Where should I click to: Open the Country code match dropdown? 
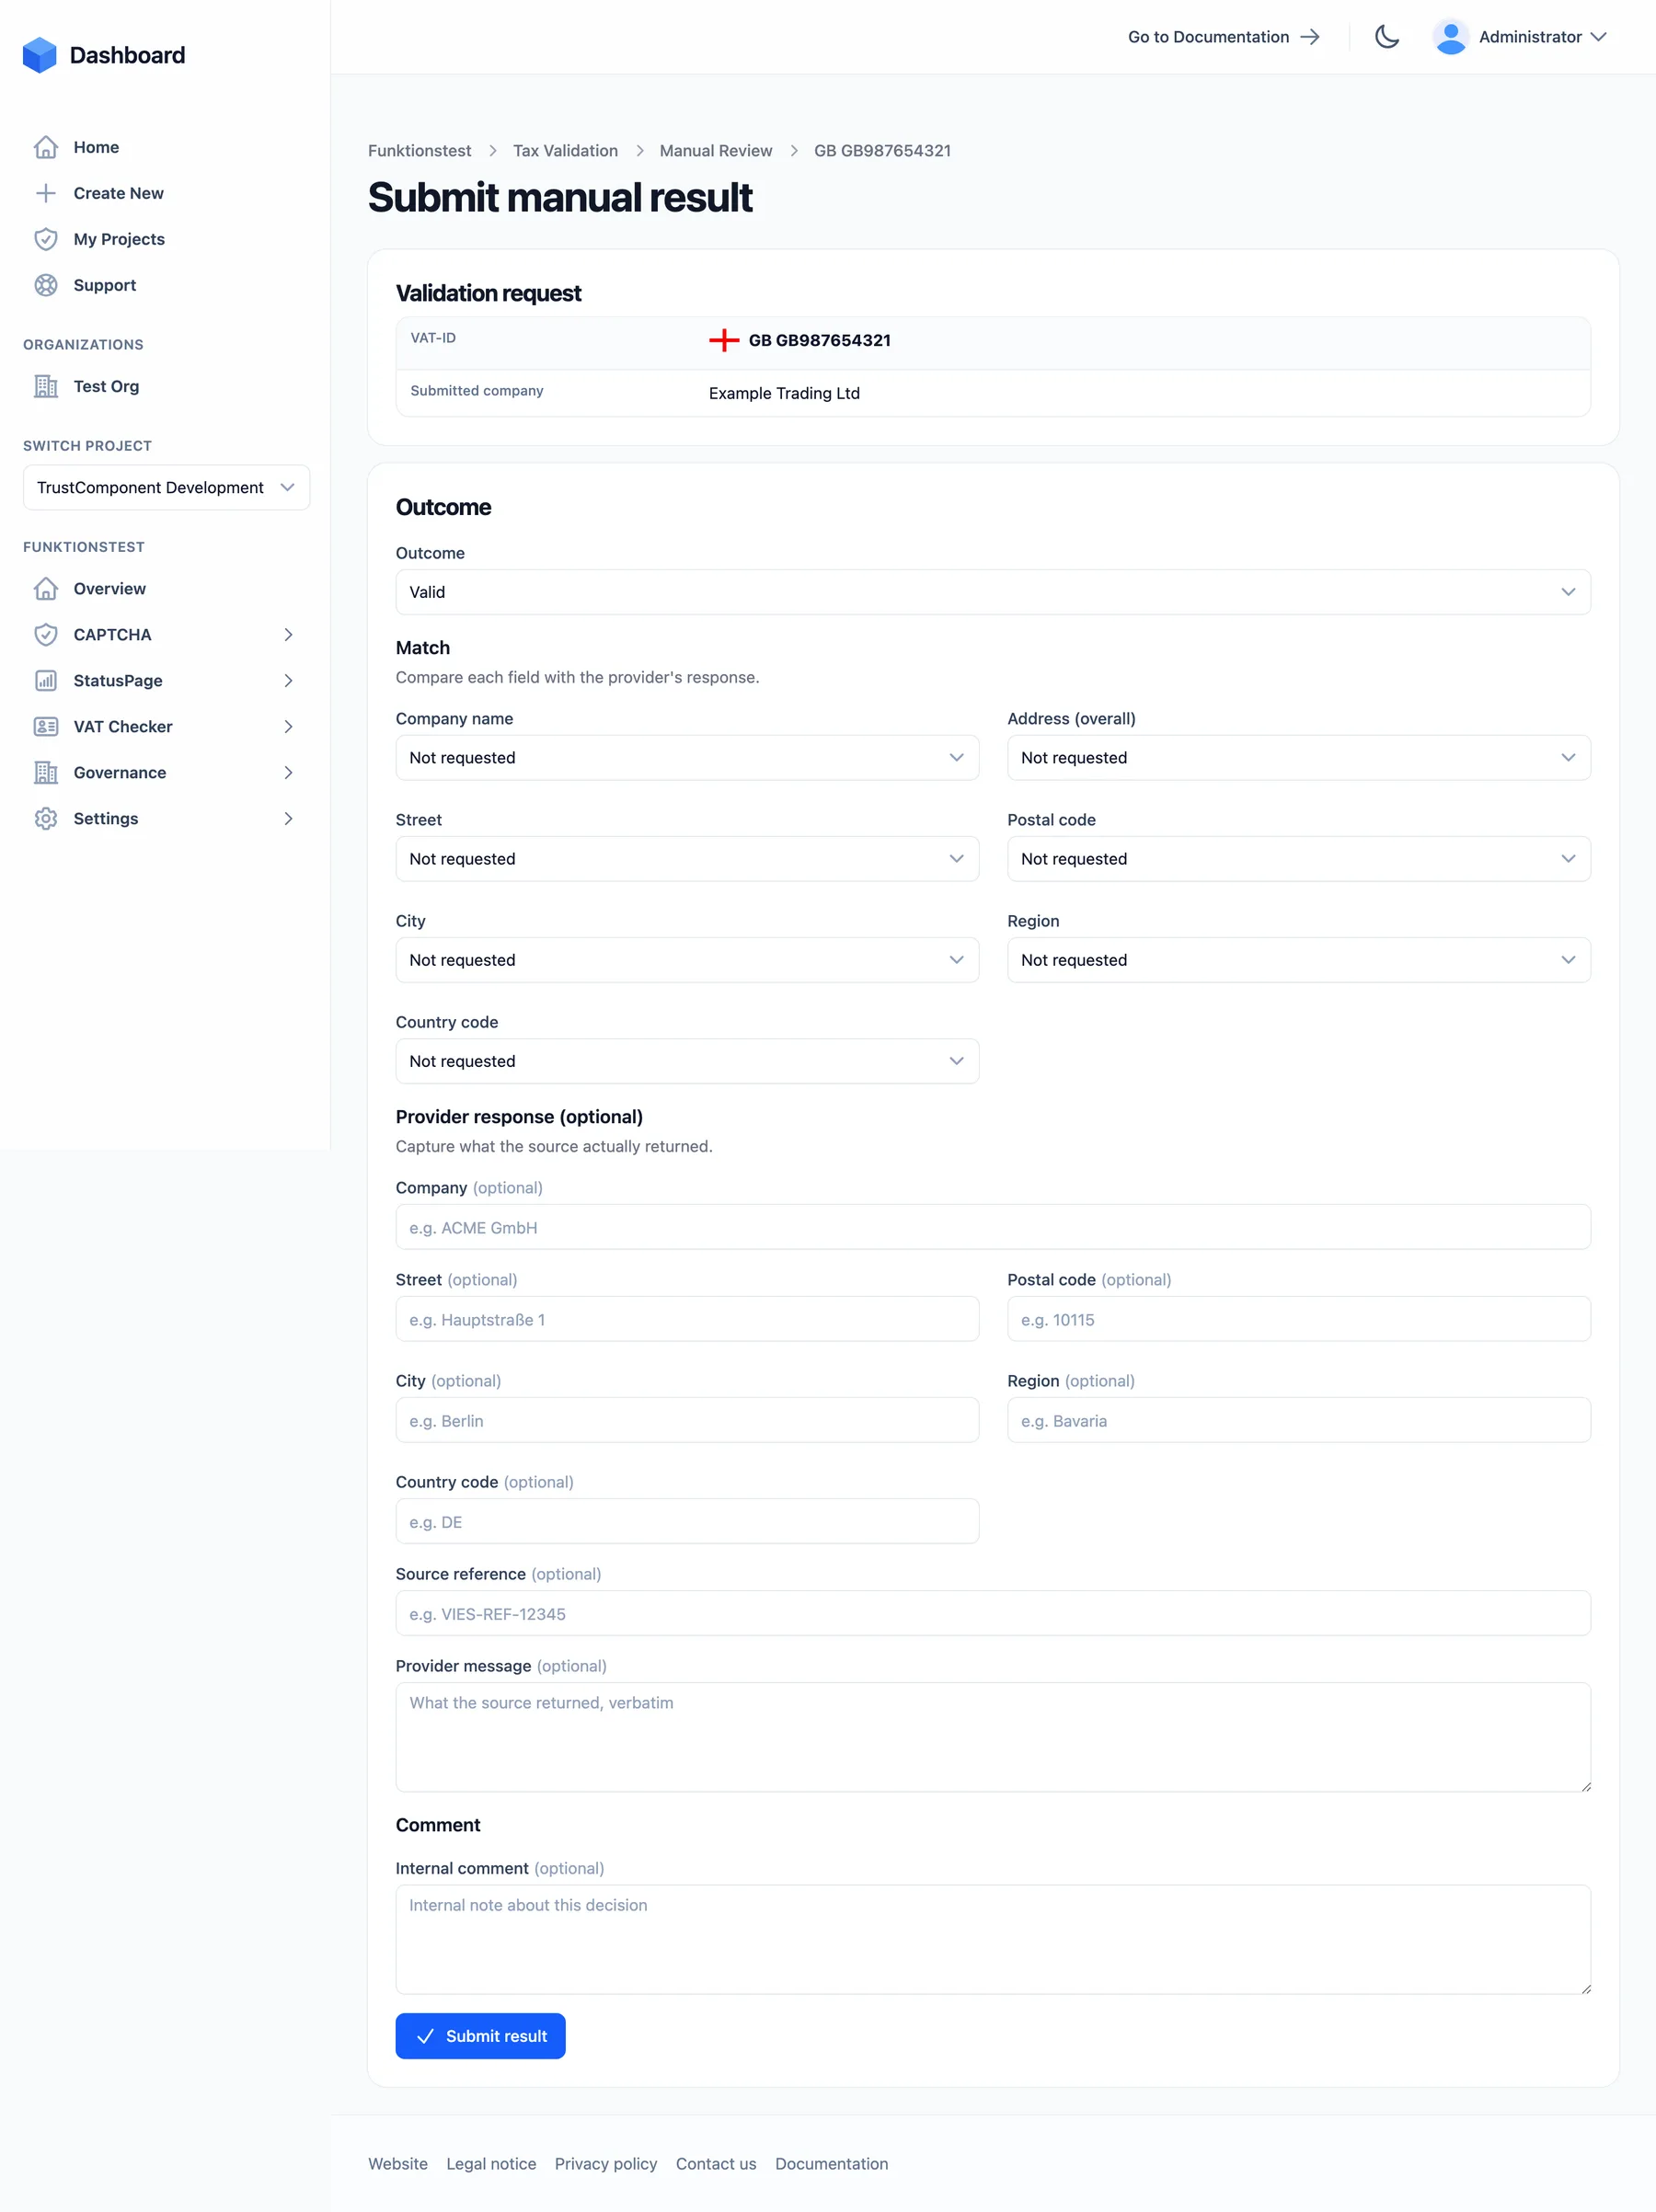point(687,1061)
